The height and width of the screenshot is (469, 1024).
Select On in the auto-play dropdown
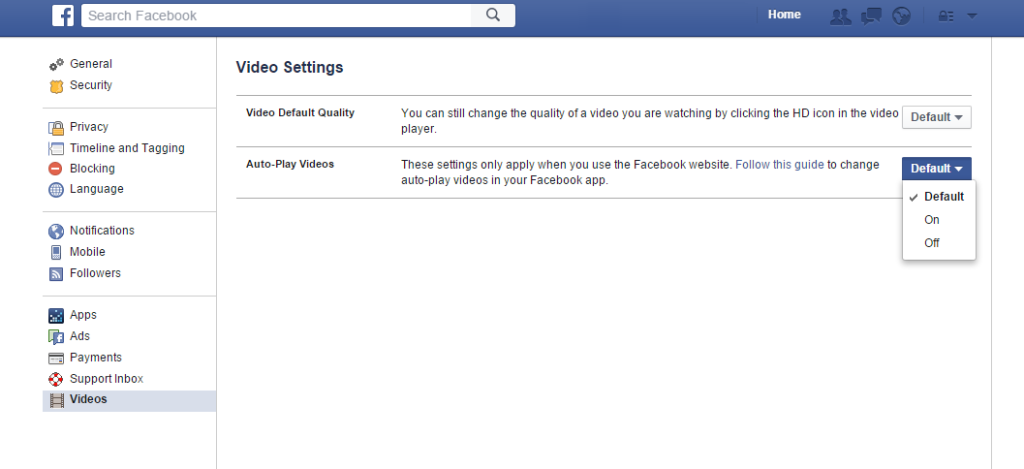click(932, 220)
